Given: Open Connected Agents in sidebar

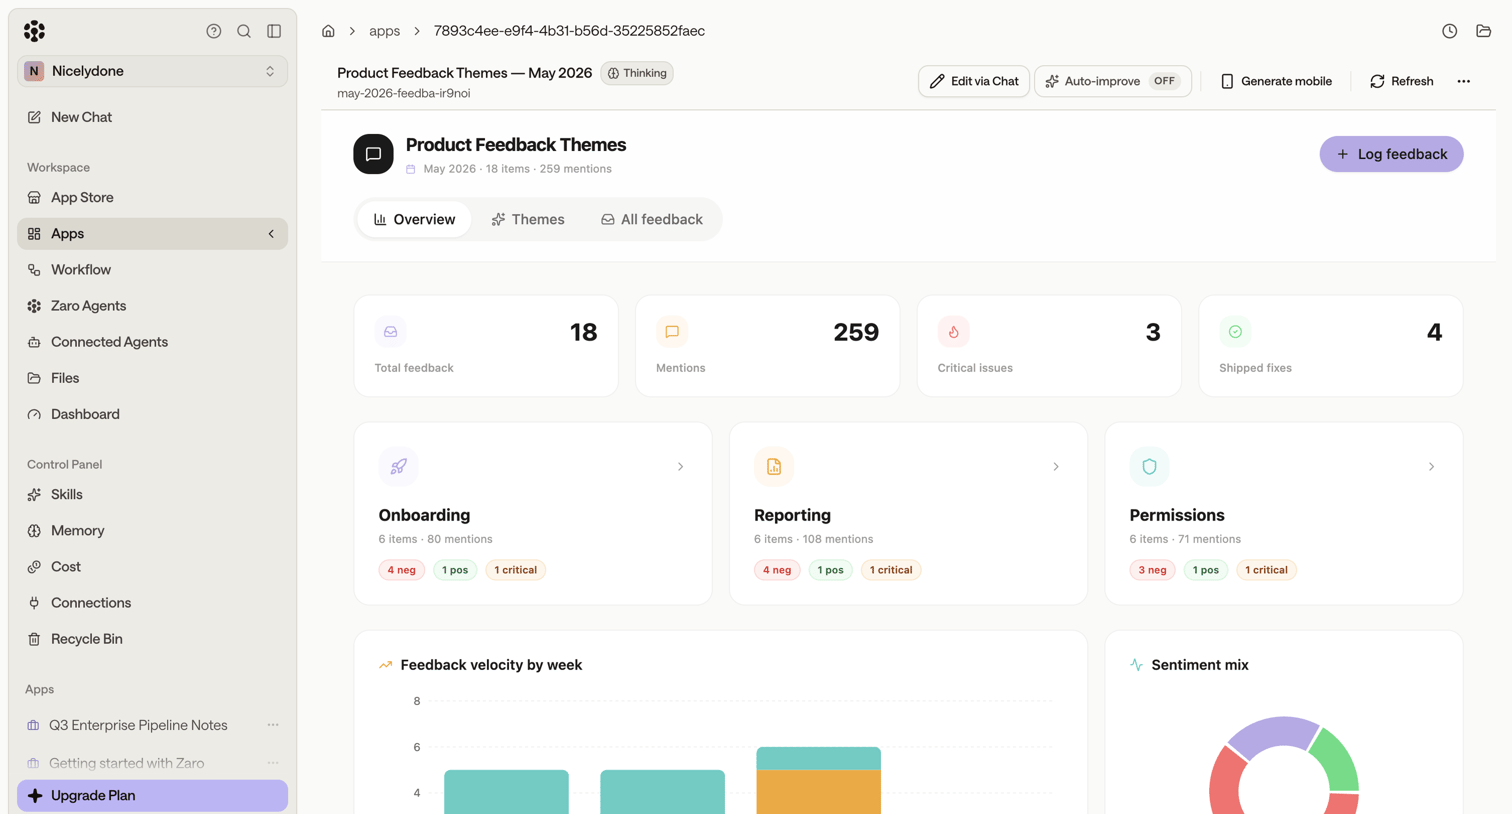Looking at the screenshot, I should 152,342.
